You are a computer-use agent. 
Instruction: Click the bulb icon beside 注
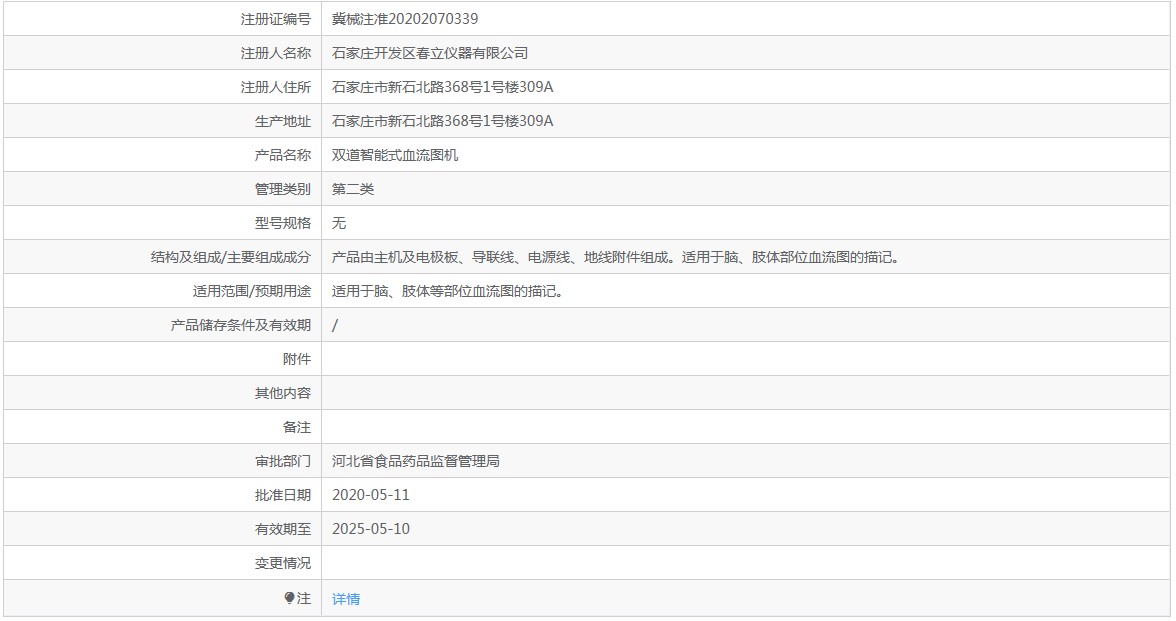pyautogui.click(x=290, y=598)
